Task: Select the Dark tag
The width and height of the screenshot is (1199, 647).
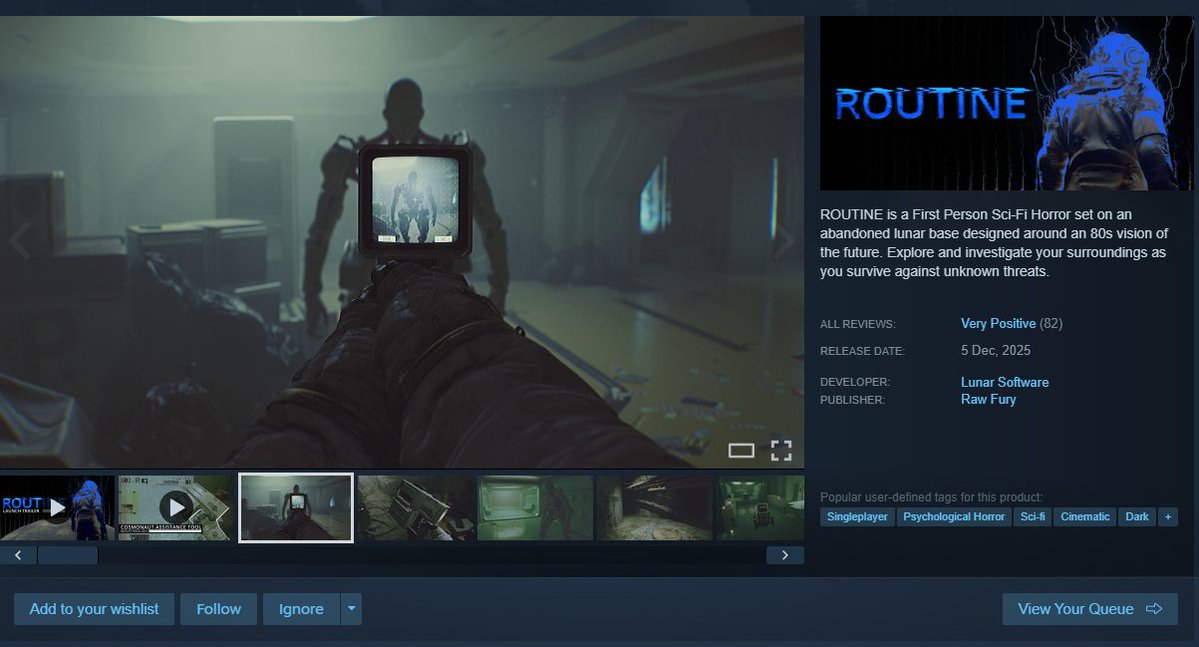Action: pos(1136,517)
